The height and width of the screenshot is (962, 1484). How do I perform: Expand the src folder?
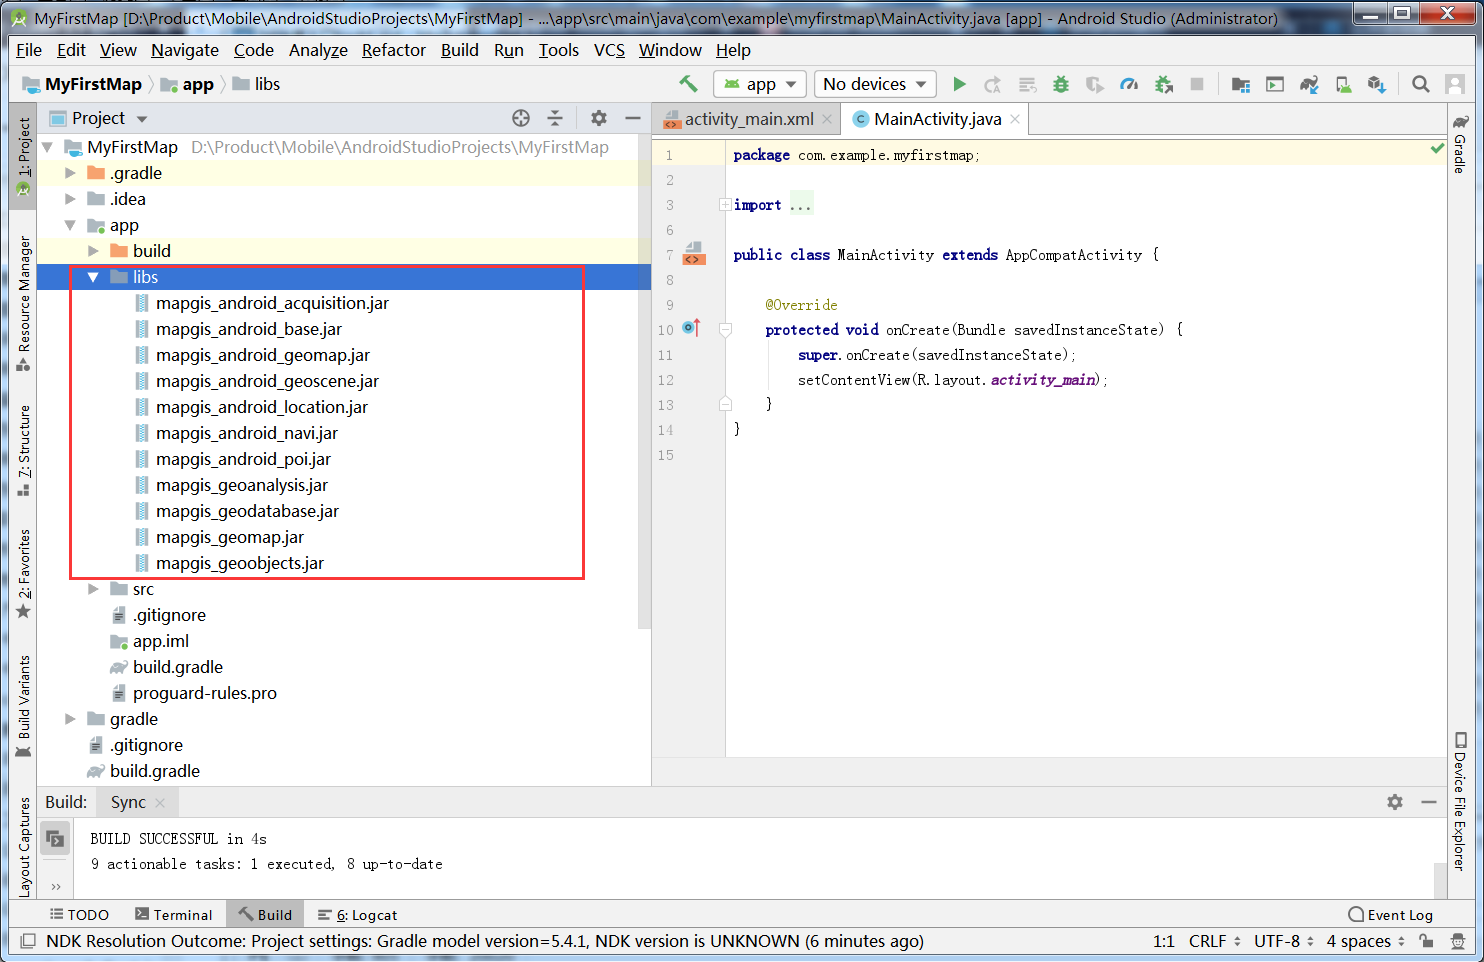click(x=93, y=589)
